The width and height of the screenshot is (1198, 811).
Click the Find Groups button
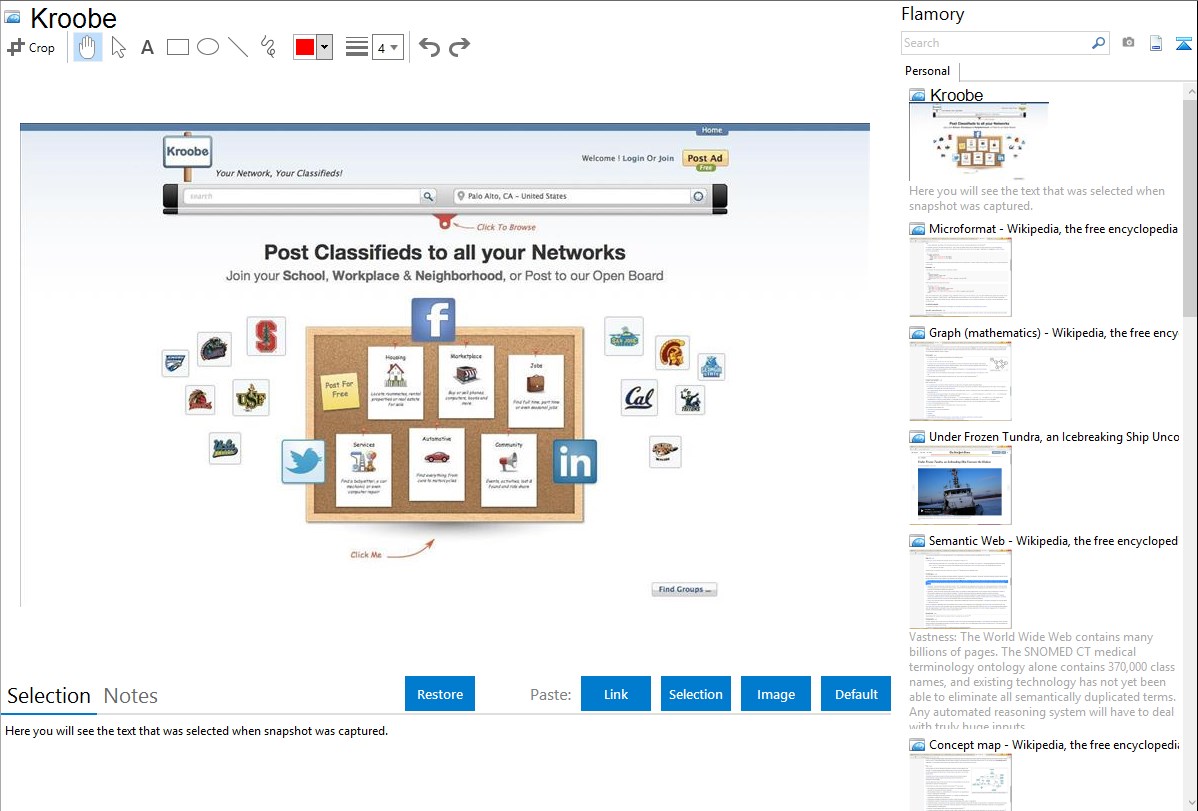pyautogui.click(x=684, y=589)
